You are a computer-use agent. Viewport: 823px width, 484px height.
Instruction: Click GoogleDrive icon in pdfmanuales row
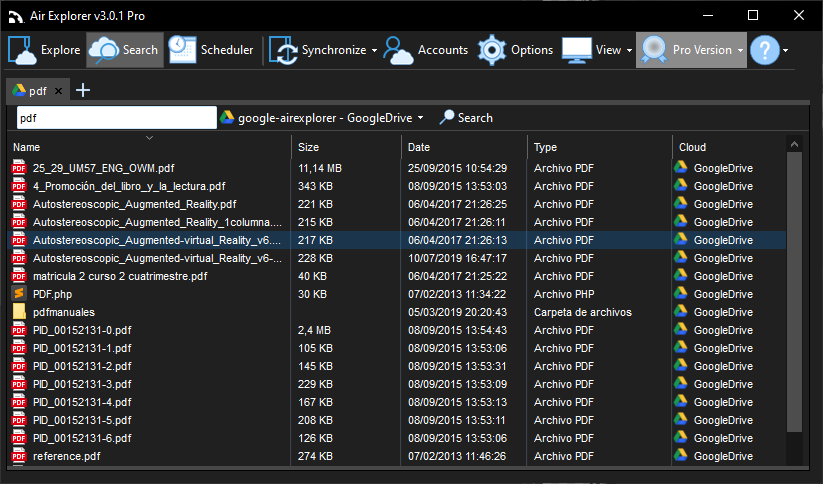click(x=681, y=311)
